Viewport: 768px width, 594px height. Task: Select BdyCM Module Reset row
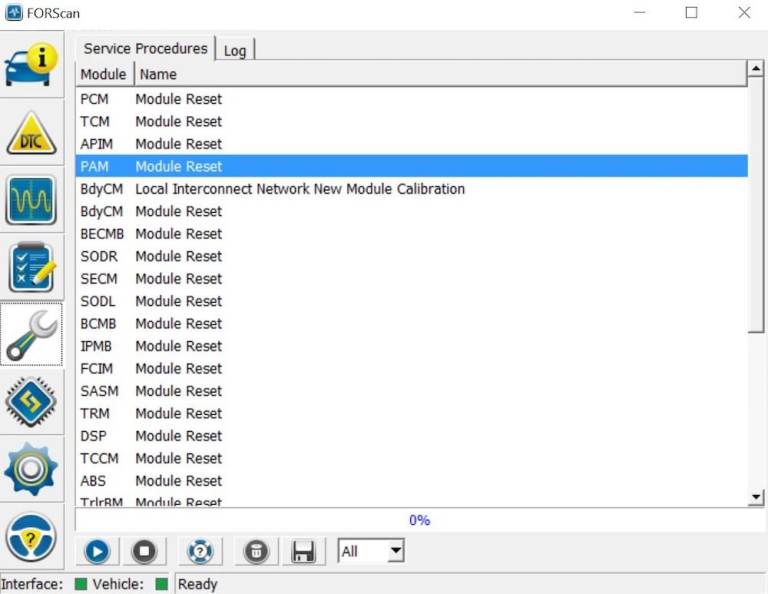pyautogui.click(x=411, y=212)
